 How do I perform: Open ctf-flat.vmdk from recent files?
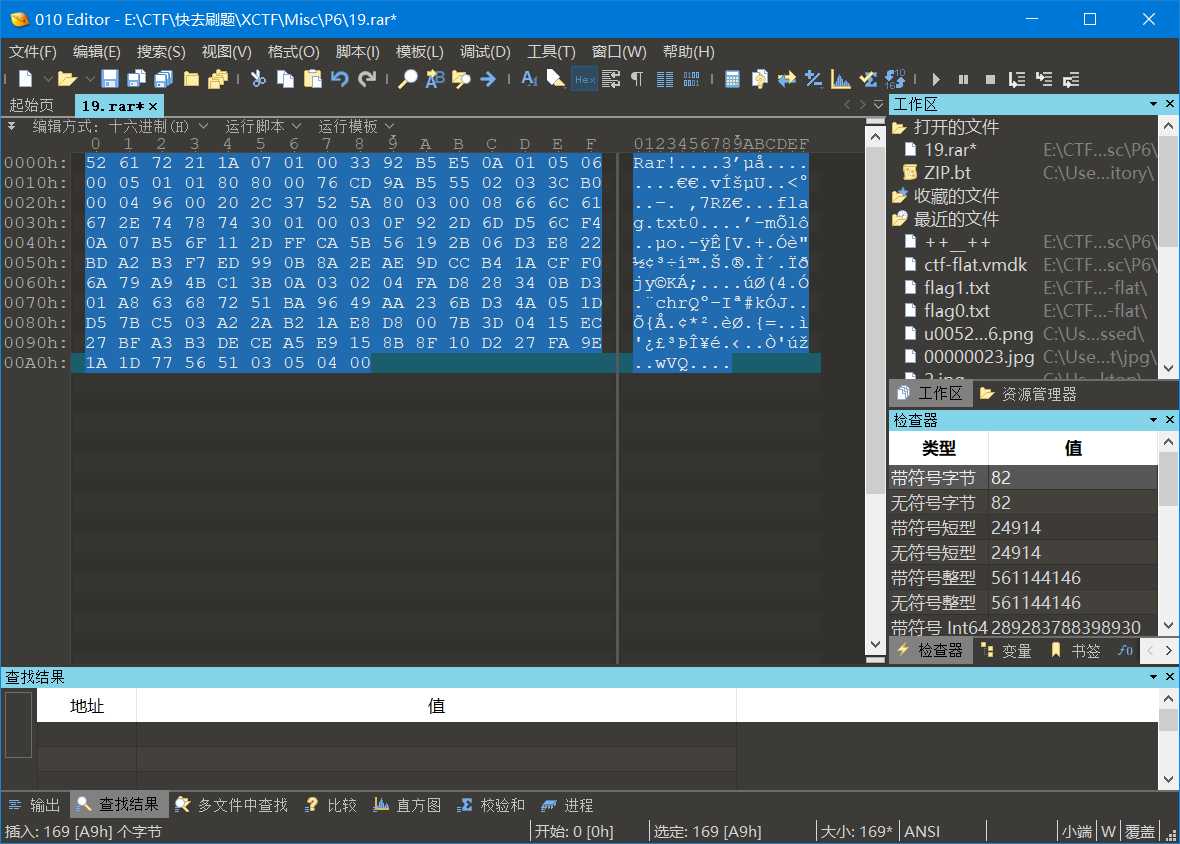pos(975,265)
